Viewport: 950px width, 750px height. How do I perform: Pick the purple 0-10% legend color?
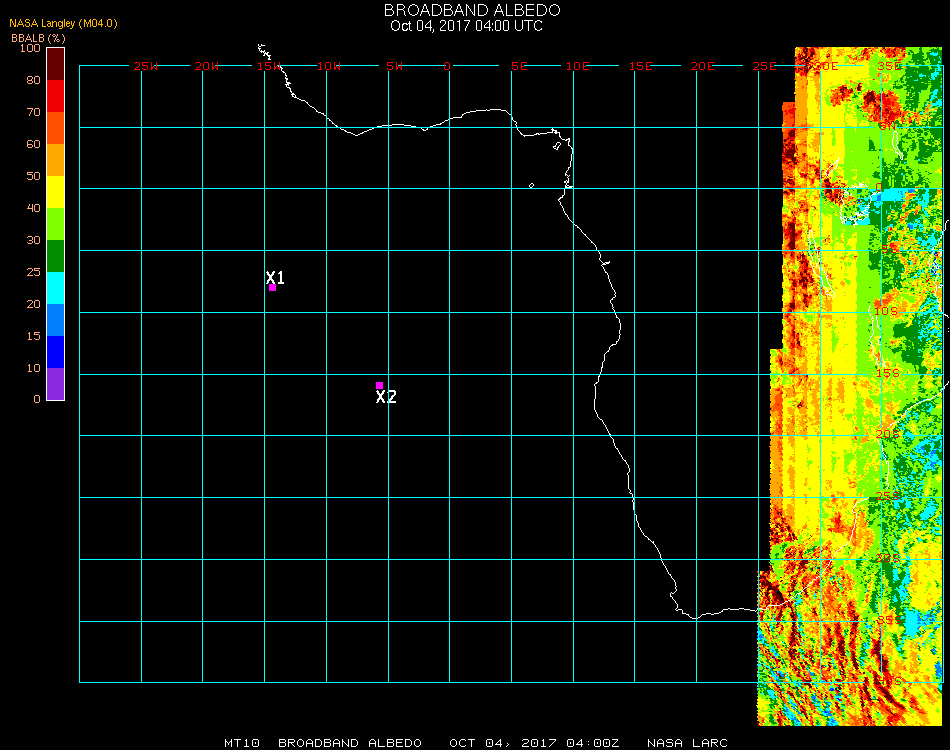coord(56,384)
